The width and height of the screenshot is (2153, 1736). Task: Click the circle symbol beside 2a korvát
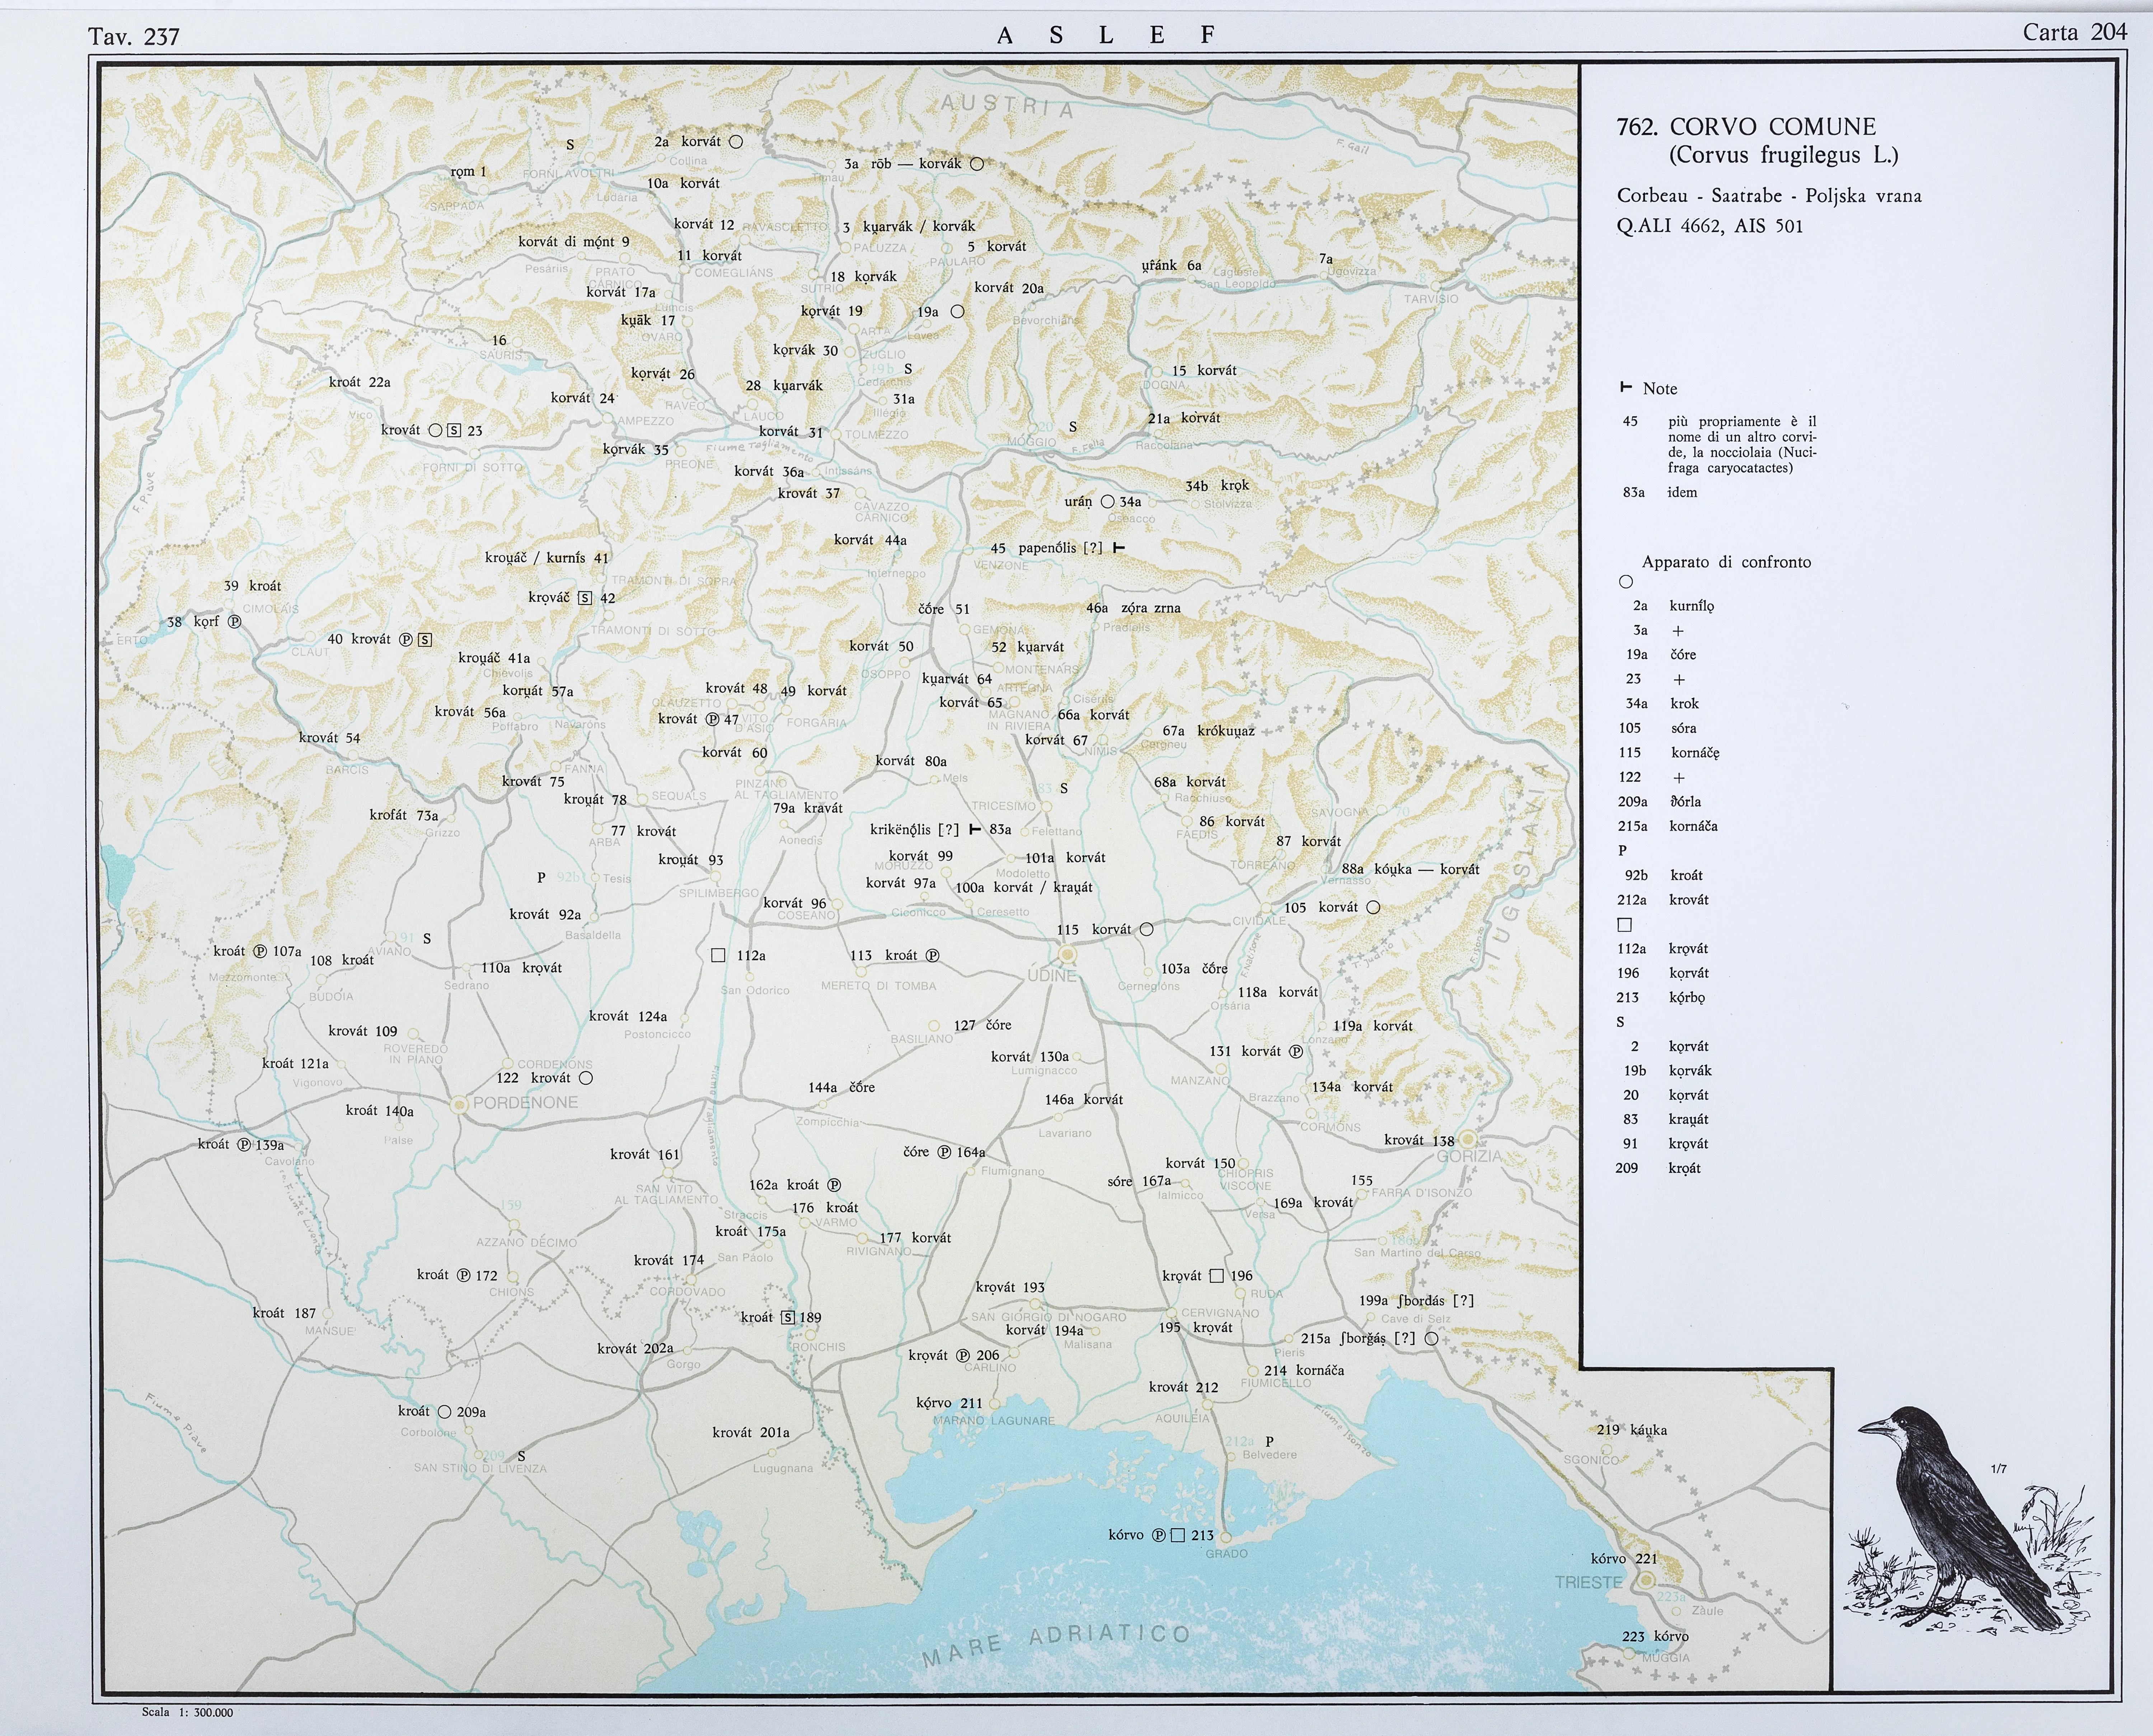point(736,142)
